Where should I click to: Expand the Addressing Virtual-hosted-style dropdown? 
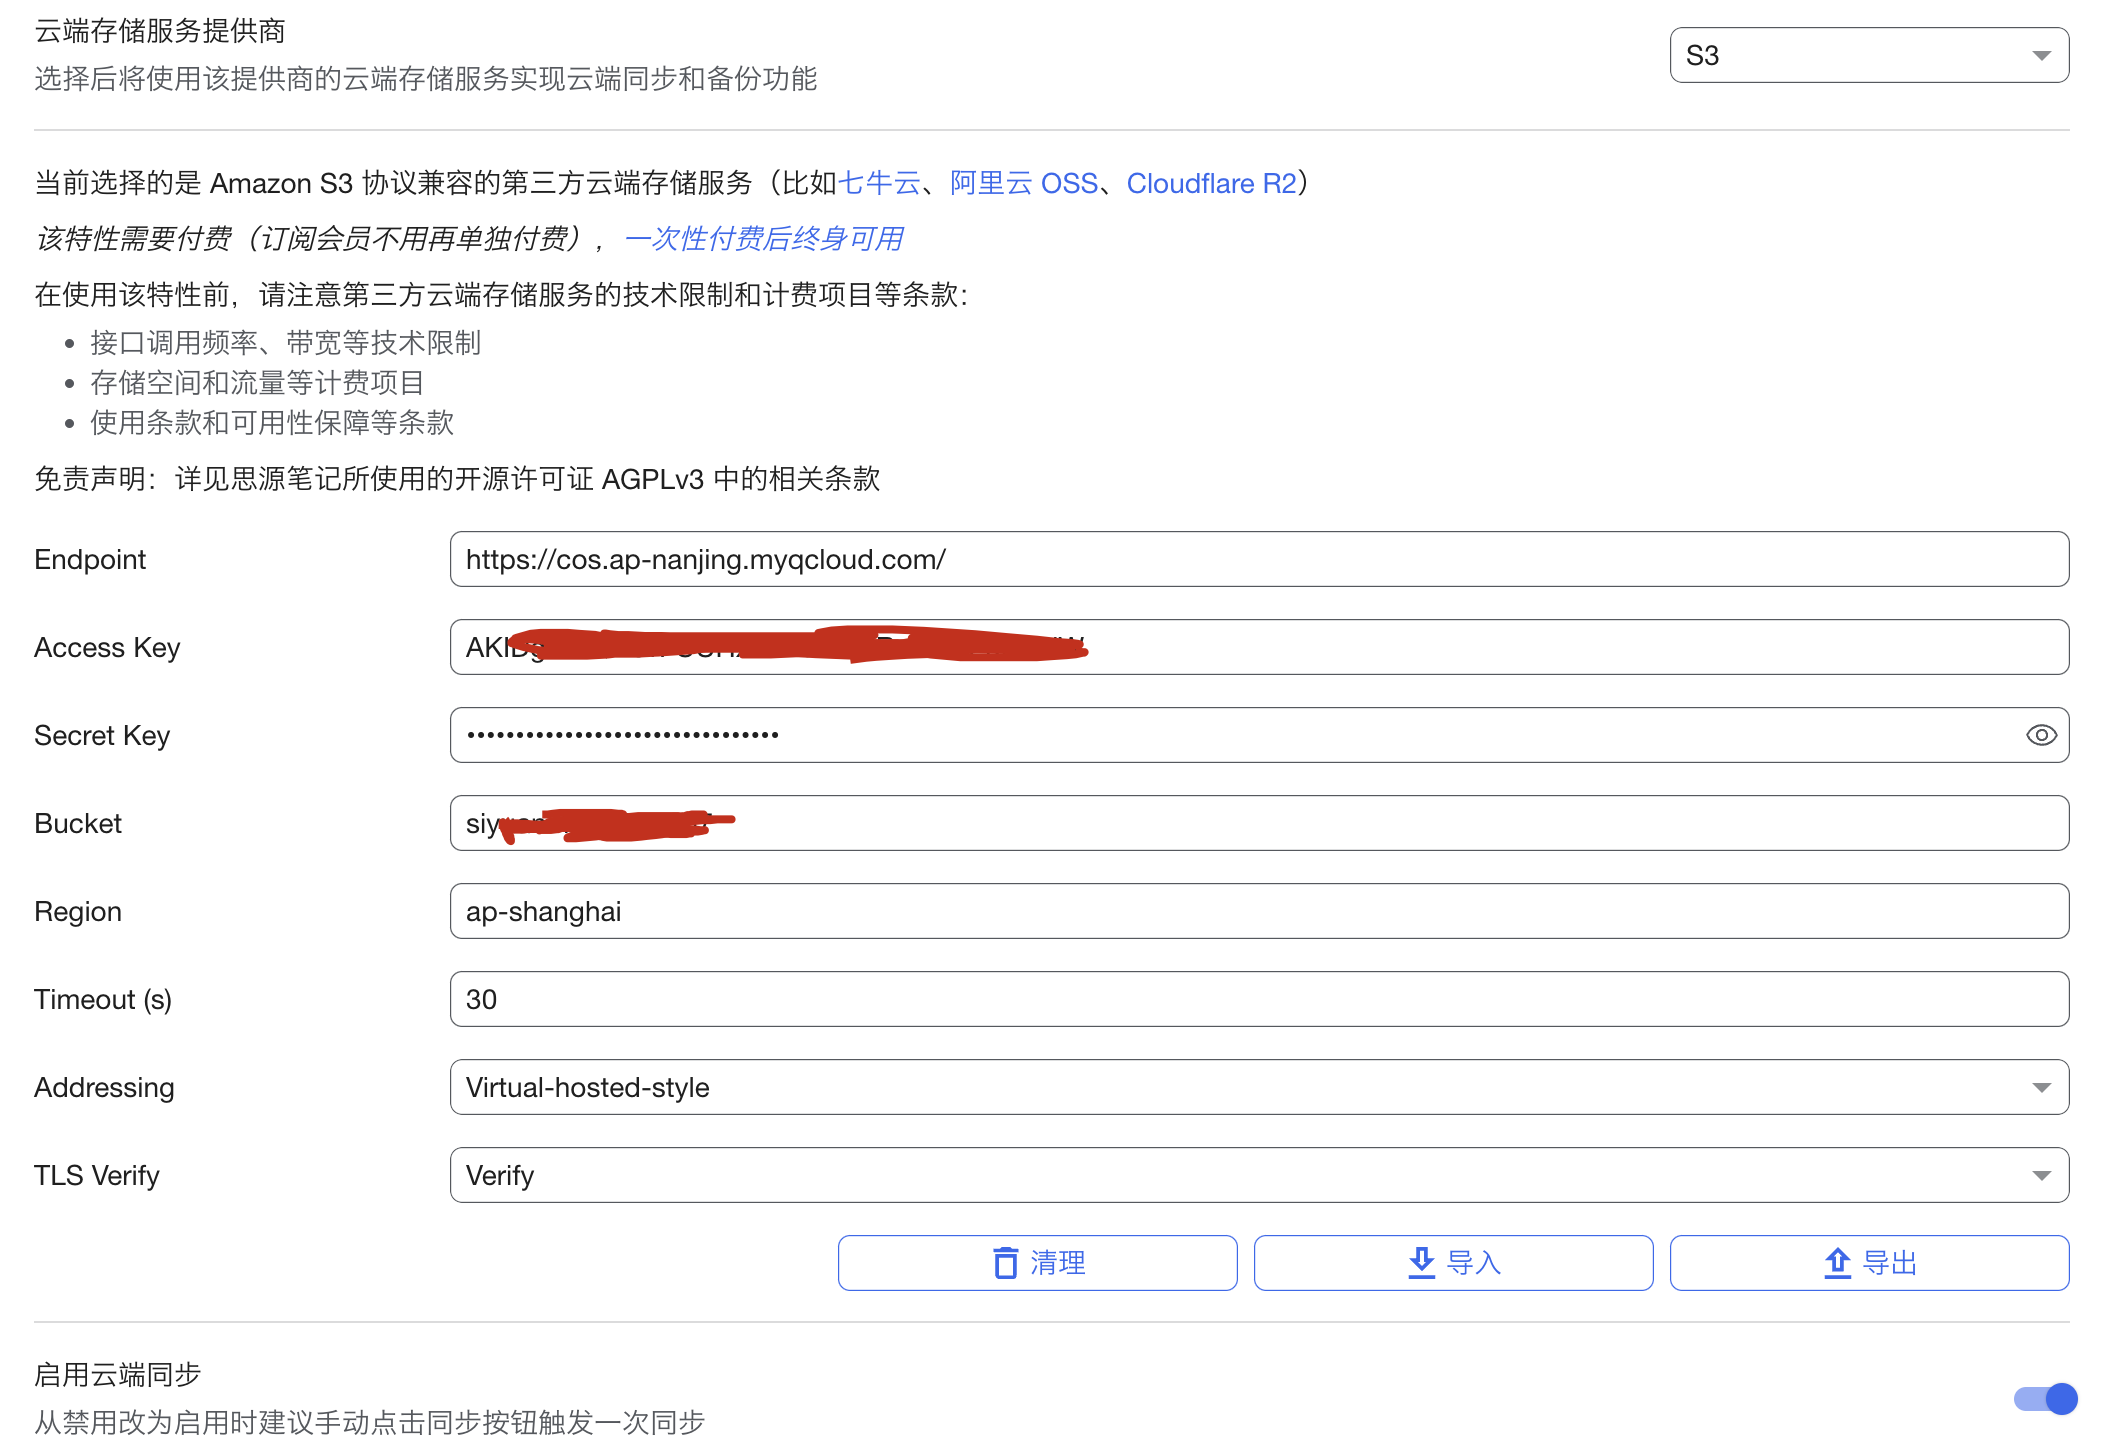1258,1087
